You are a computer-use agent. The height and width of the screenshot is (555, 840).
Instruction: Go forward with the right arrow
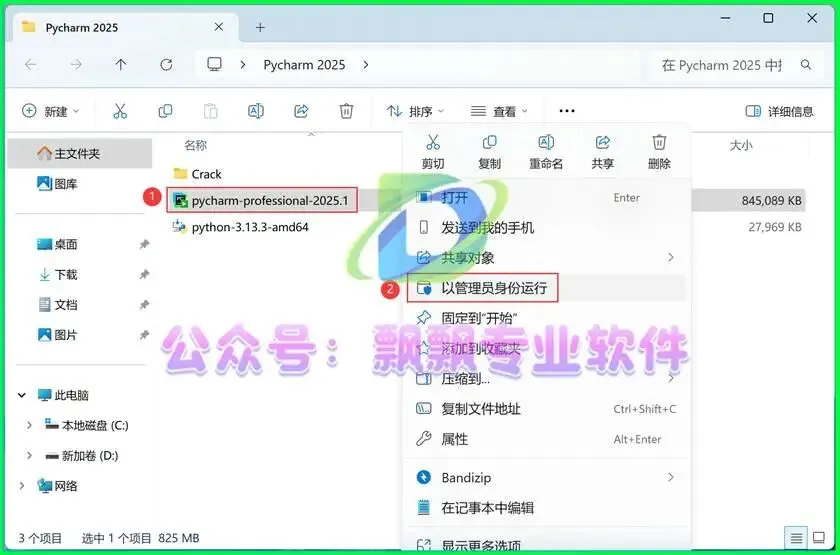pos(76,65)
